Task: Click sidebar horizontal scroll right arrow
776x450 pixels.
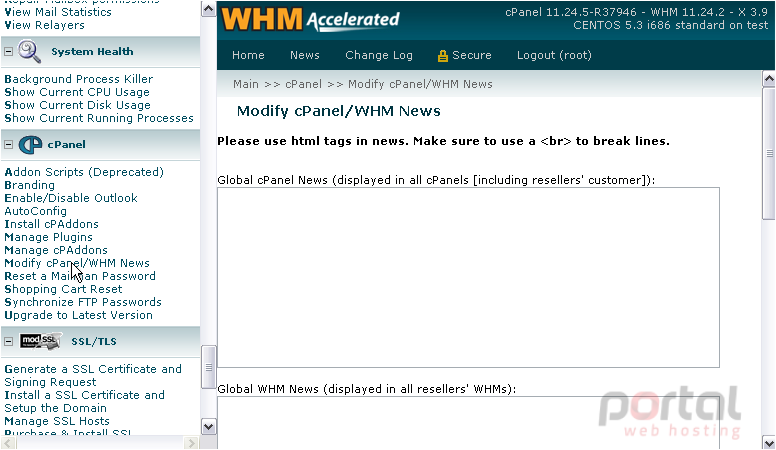Action: pos(191,443)
